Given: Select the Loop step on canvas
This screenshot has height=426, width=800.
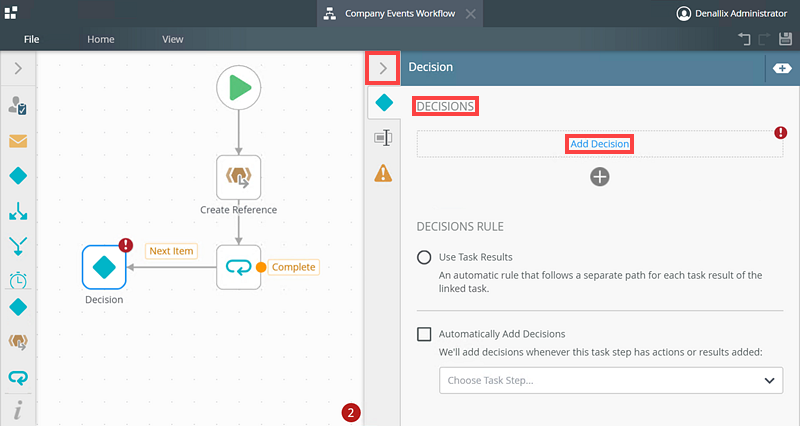Looking at the screenshot, I should [x=239, y=267].
